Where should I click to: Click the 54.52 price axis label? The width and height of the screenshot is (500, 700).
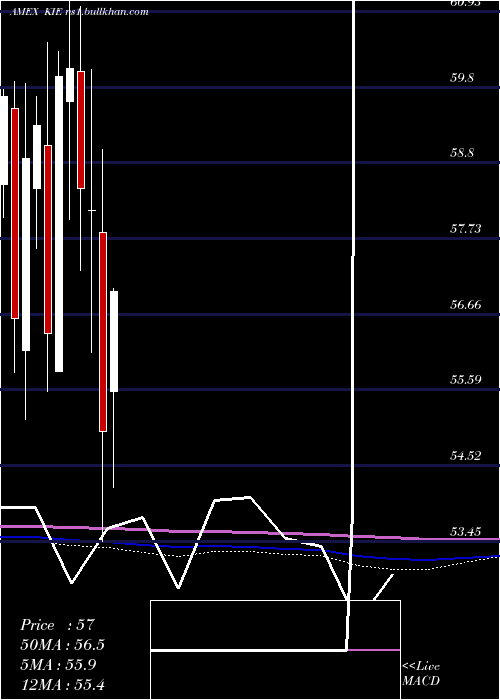[465, 456]
